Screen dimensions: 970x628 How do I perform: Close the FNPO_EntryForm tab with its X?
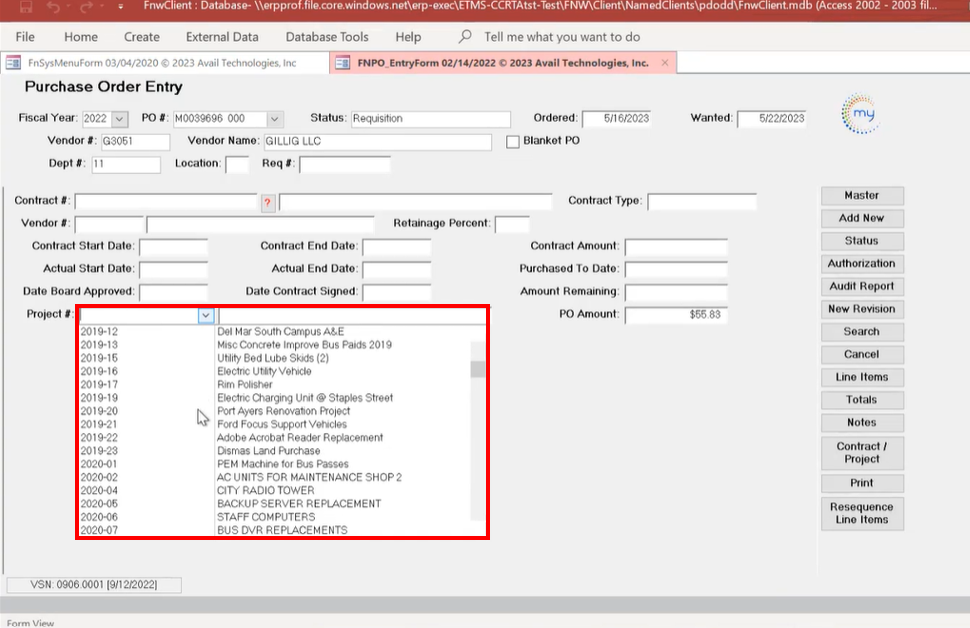(x=662, y=63)
